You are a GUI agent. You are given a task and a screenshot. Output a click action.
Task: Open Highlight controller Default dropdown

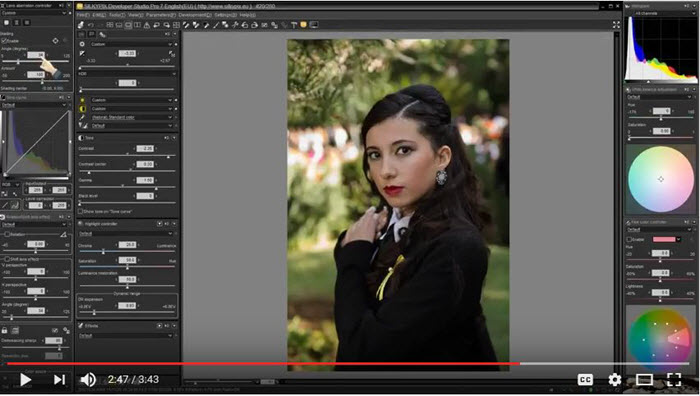pyautogui.click(x=126, y=233)
